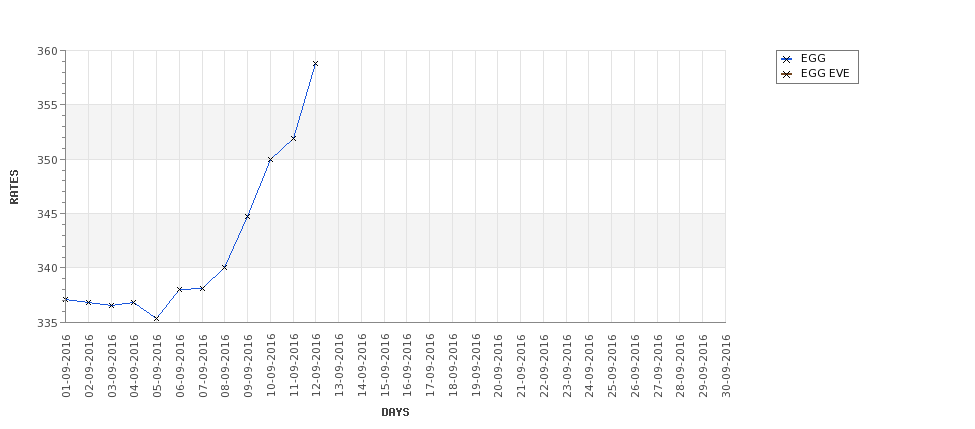
Task: Click the data marker at 03-09-2016
Action: [x=111, y=305]
